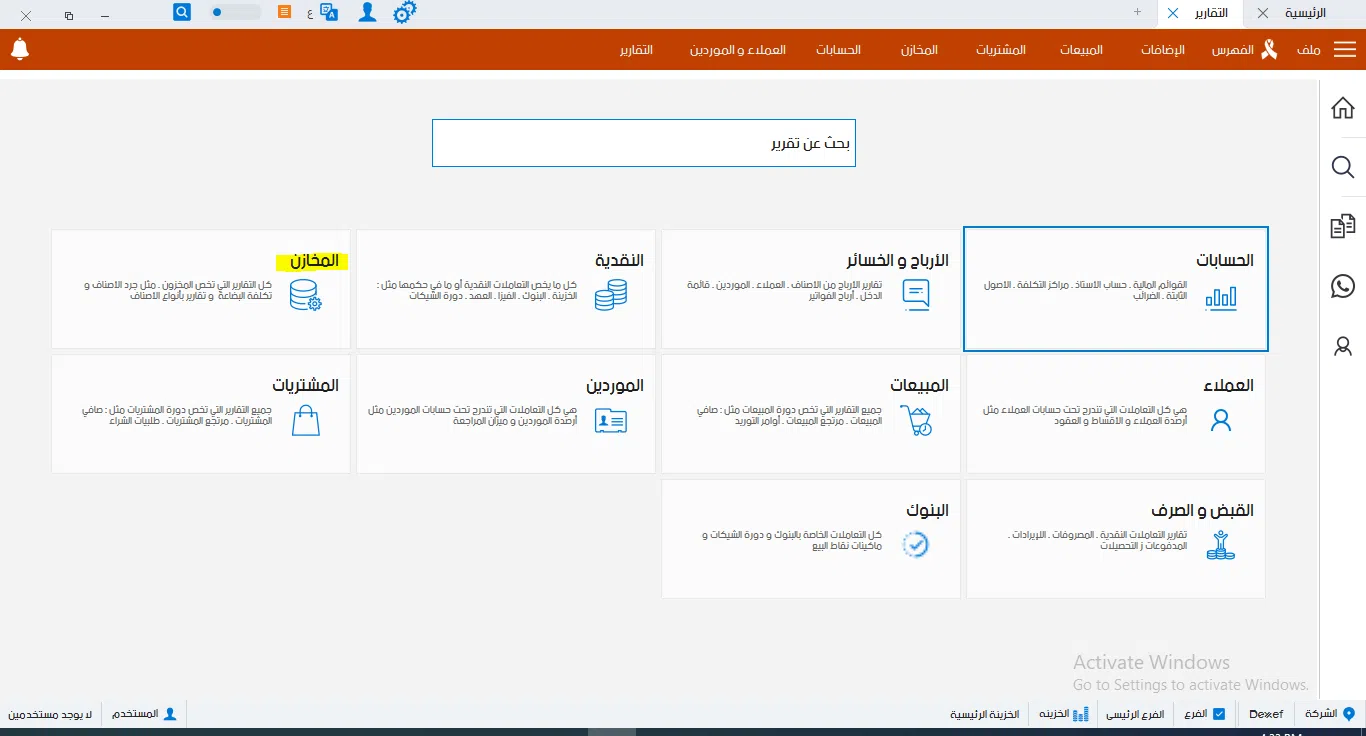Click the database icon on المخازن card
This screenshot has width=1366, height=736.
point(305,295)
